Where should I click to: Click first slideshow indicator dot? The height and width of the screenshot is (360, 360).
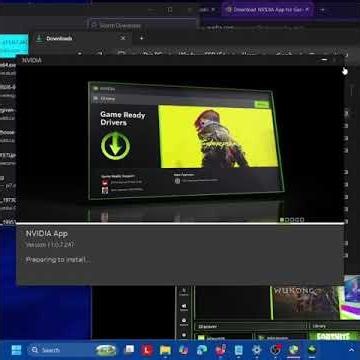click(x=282, y=220)
